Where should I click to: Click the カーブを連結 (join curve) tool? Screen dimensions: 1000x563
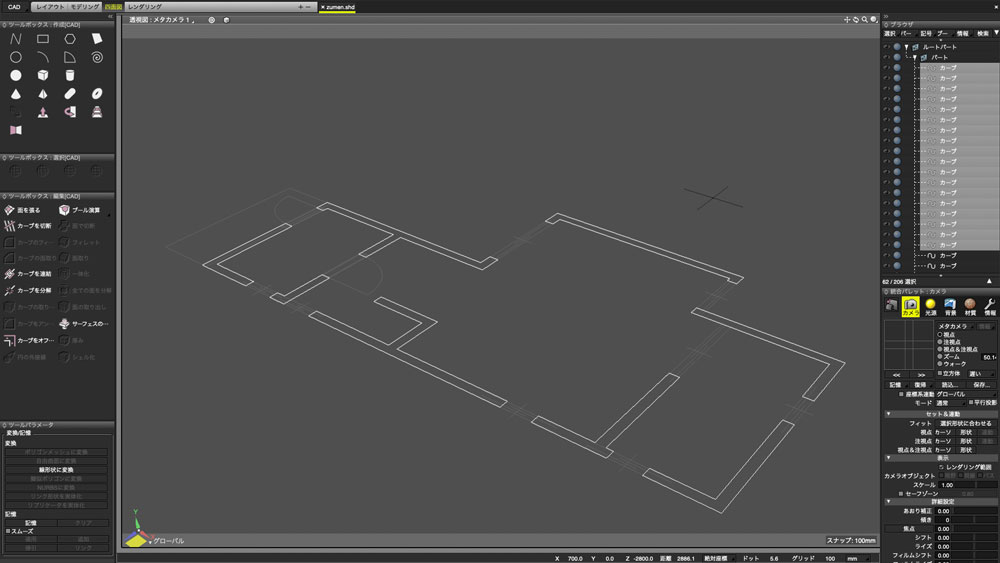(29, 274)
